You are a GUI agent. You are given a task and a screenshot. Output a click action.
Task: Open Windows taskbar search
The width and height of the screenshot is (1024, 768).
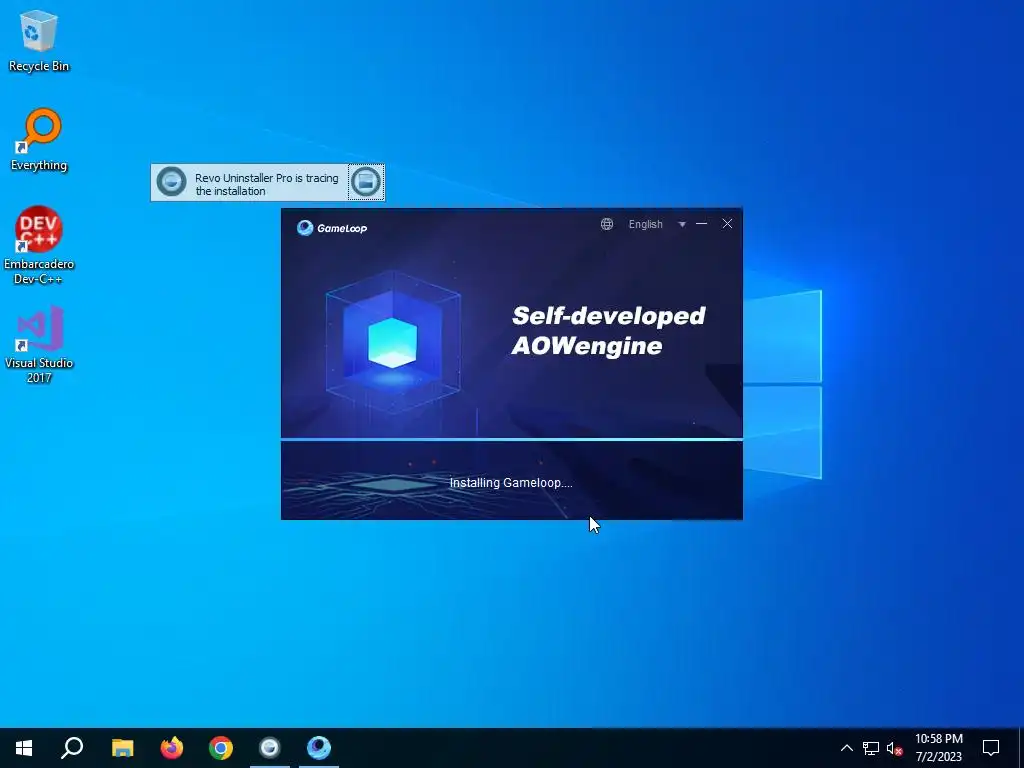[x=72, y=748]
